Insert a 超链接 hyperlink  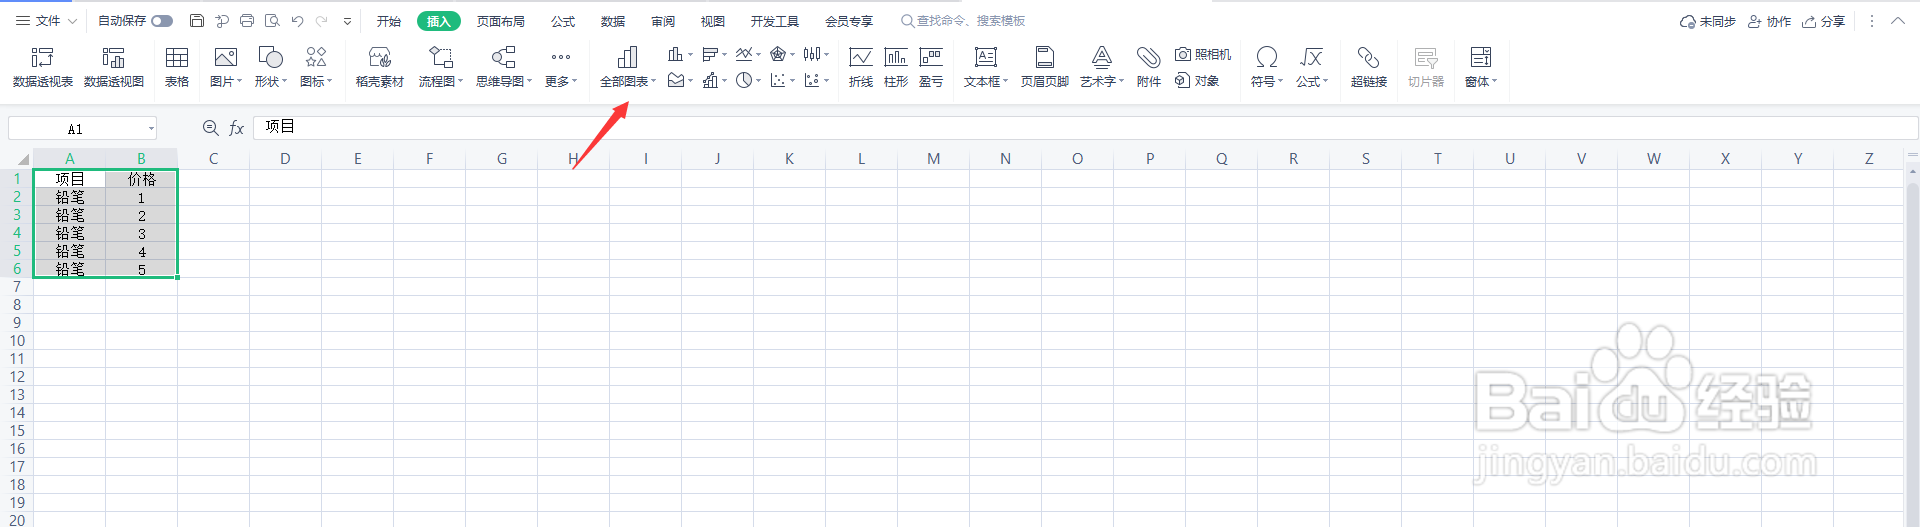(1369, 67)
